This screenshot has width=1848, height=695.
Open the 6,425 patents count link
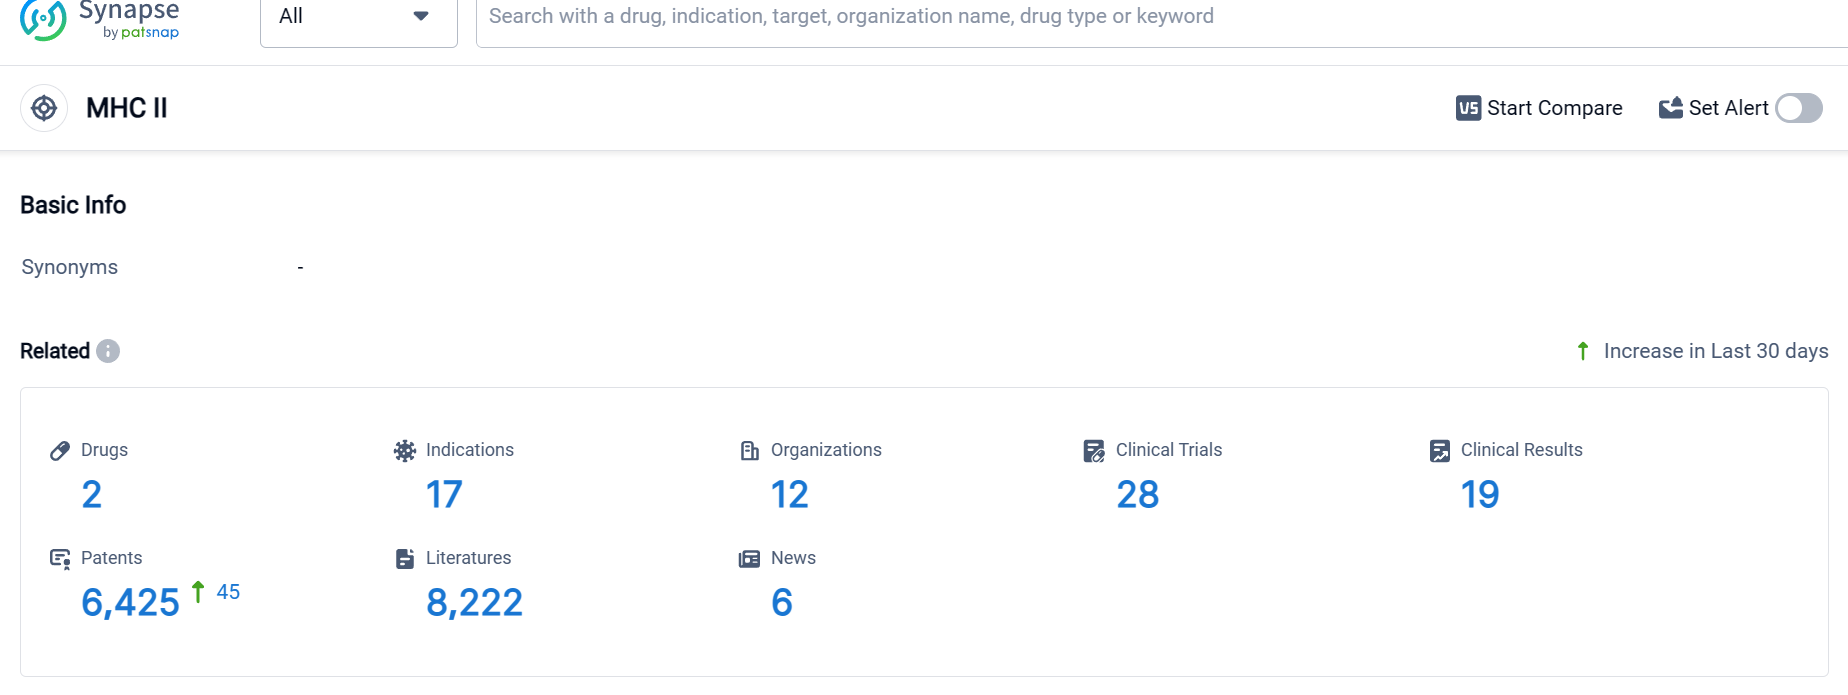pos(130,602)
